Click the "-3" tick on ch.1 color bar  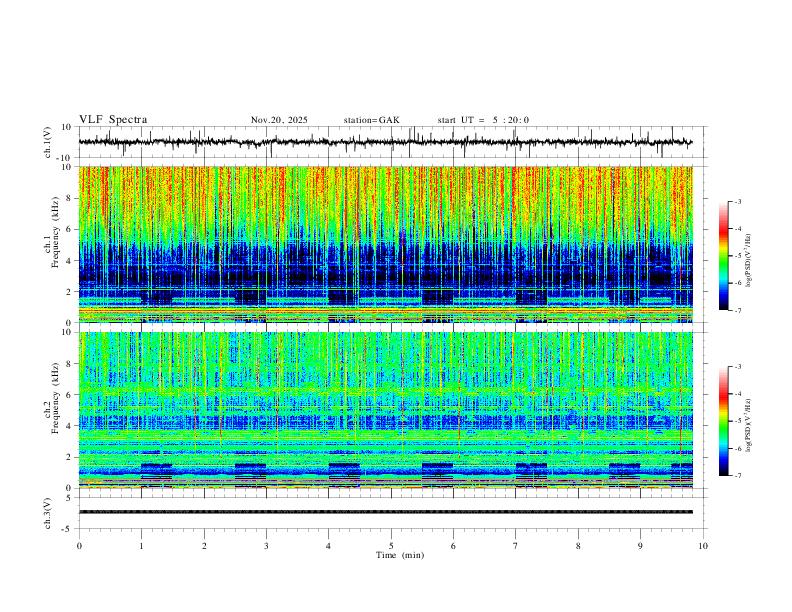coord(738,201)
